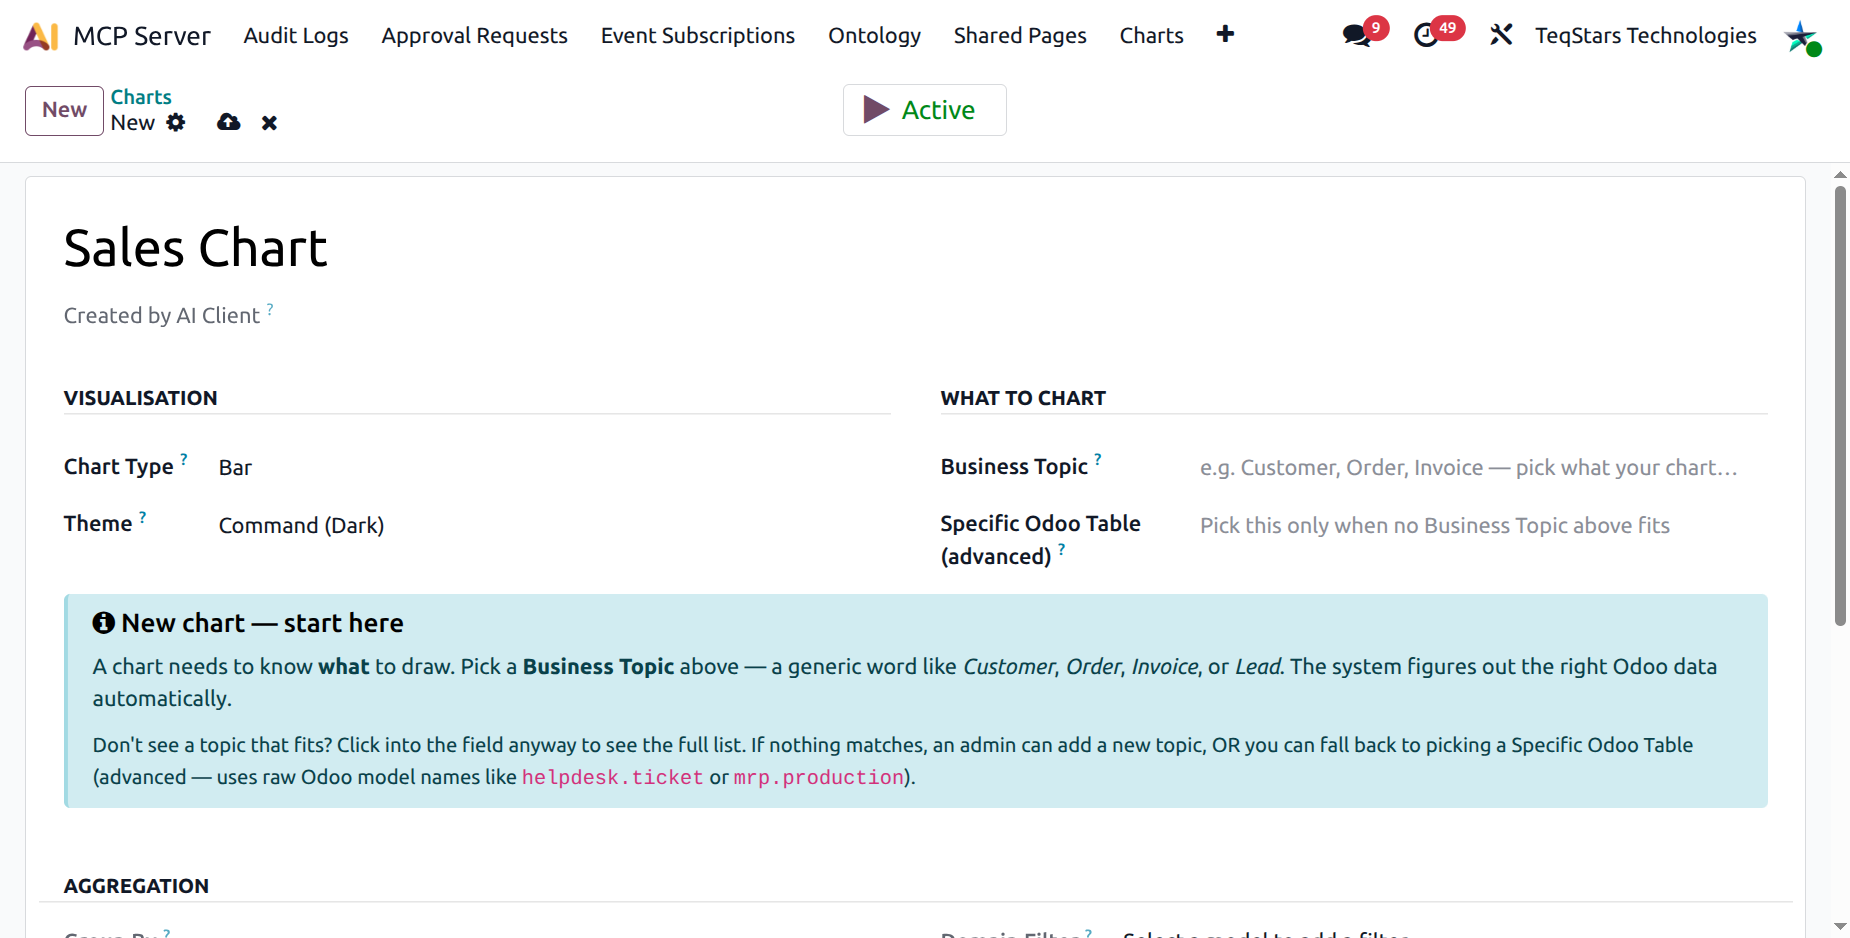Click the Business Topic selection field
This screenshot has height=938, width=1850.
tap(1483, 468)
